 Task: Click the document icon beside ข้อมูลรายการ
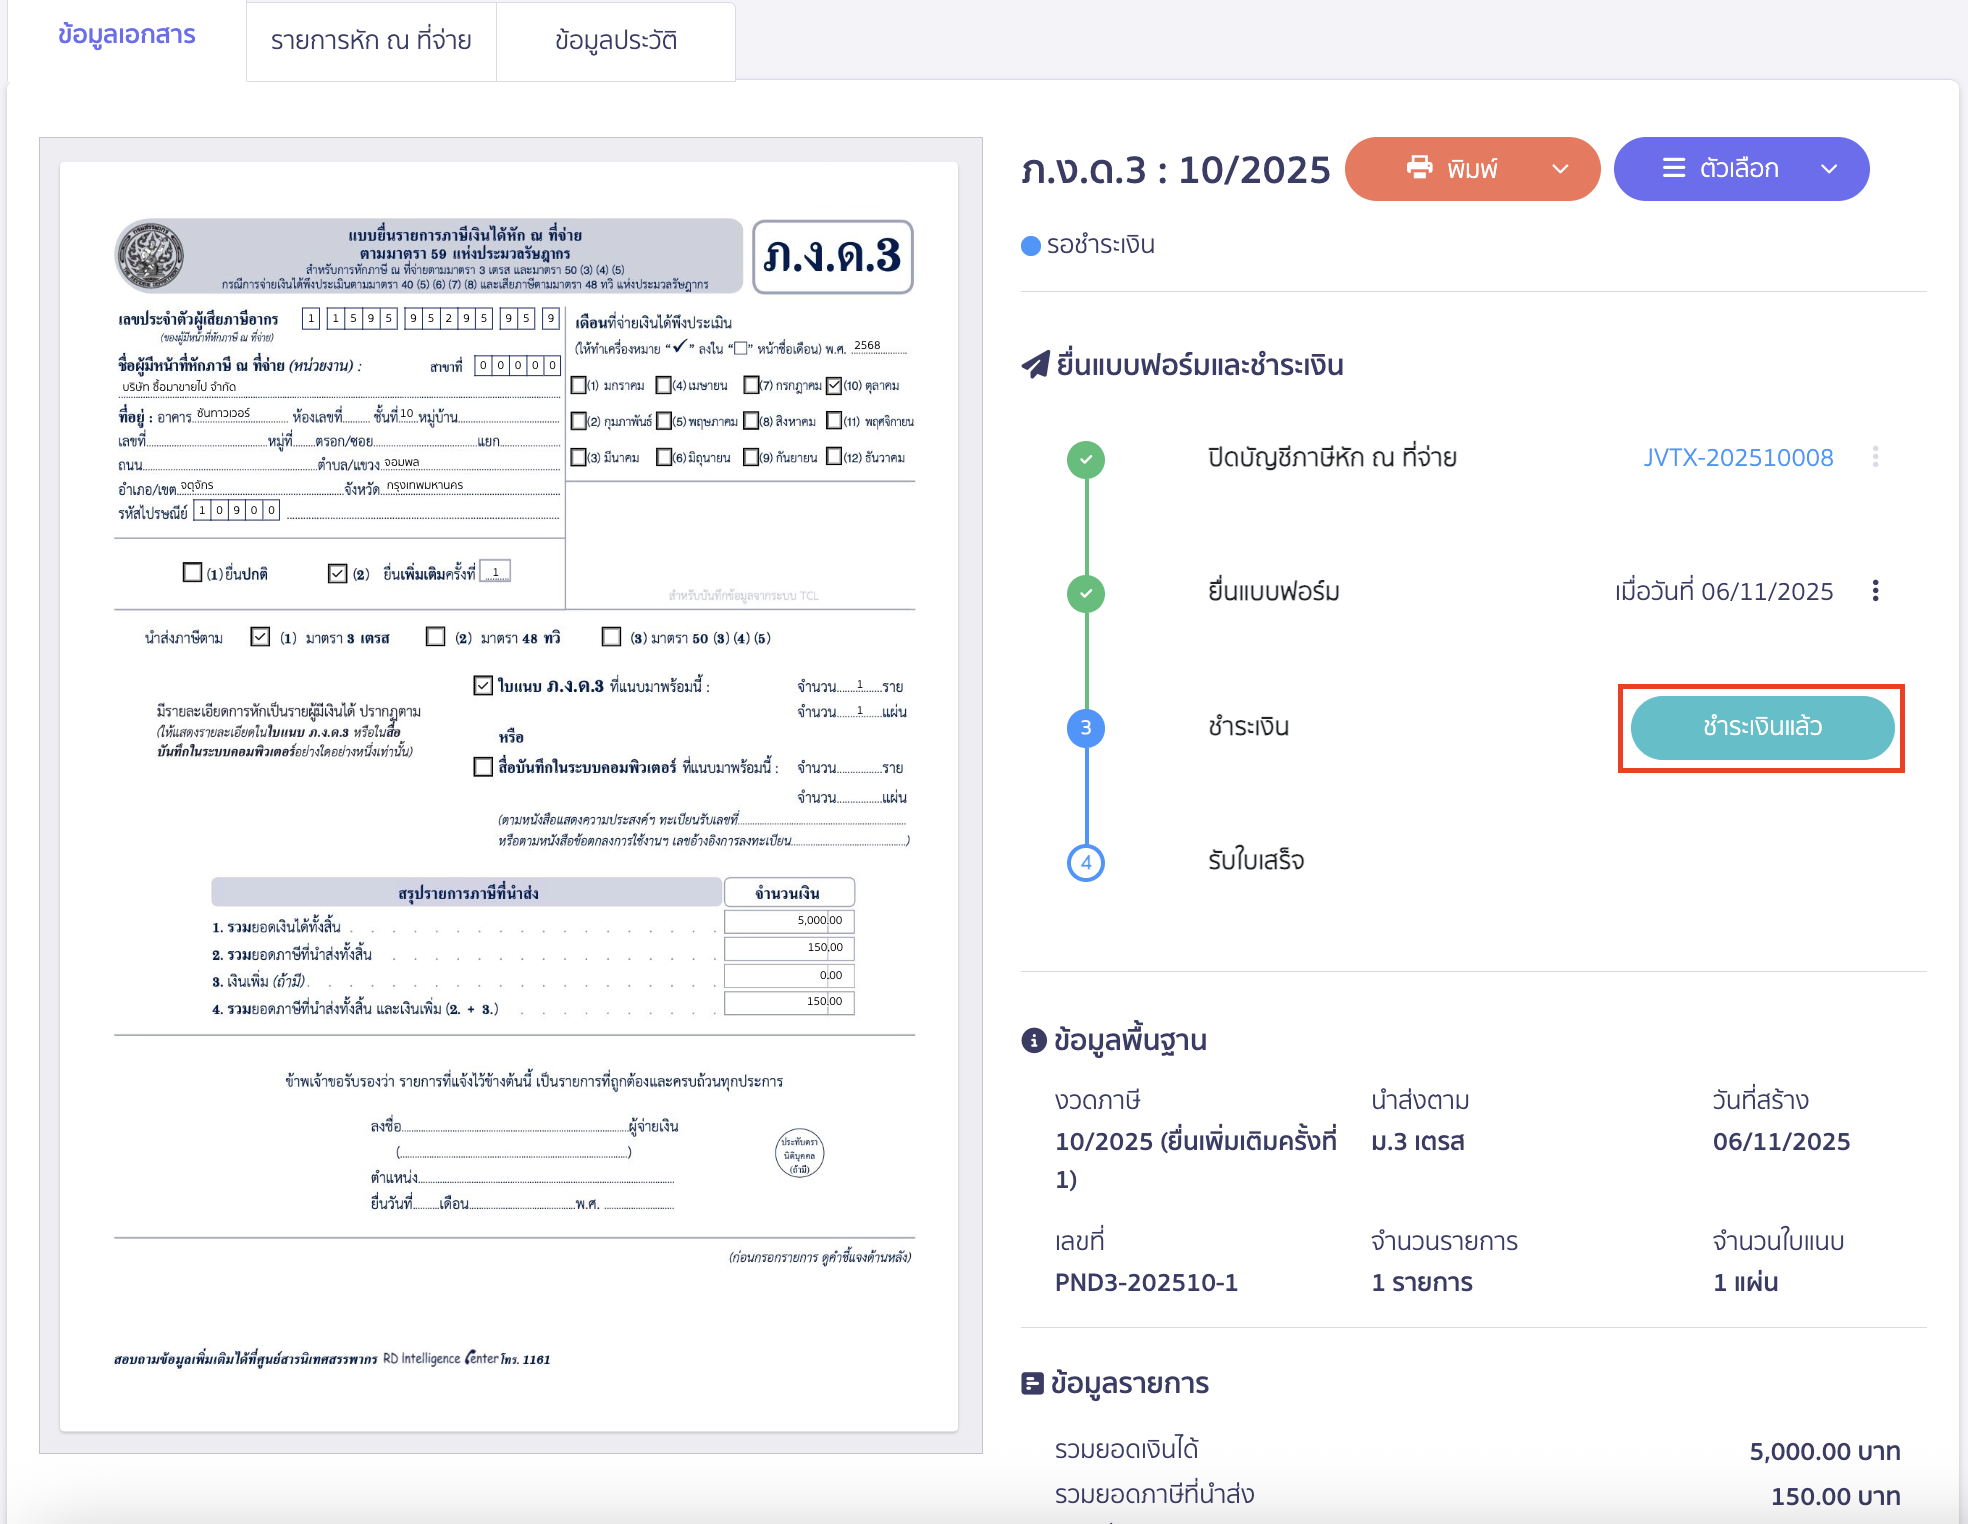(x=1030, y=1383)
